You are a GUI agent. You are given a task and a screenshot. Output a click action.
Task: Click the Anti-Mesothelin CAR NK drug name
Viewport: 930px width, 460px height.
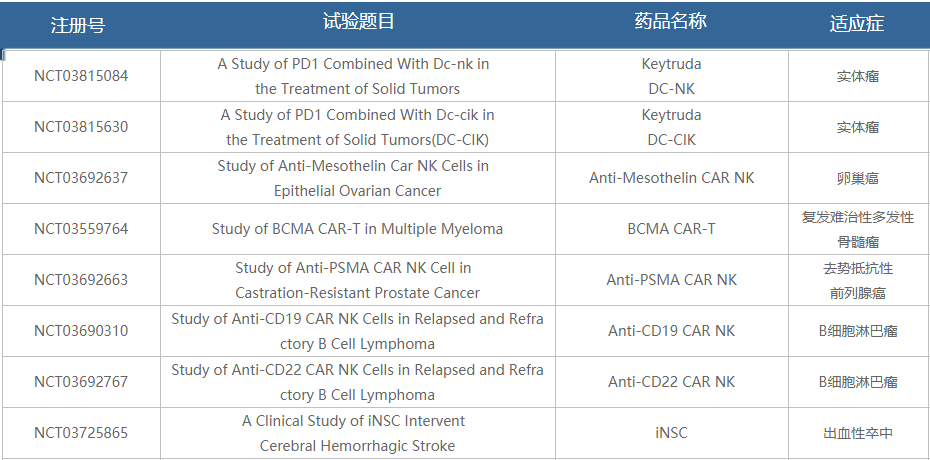[x=671, y=178]
